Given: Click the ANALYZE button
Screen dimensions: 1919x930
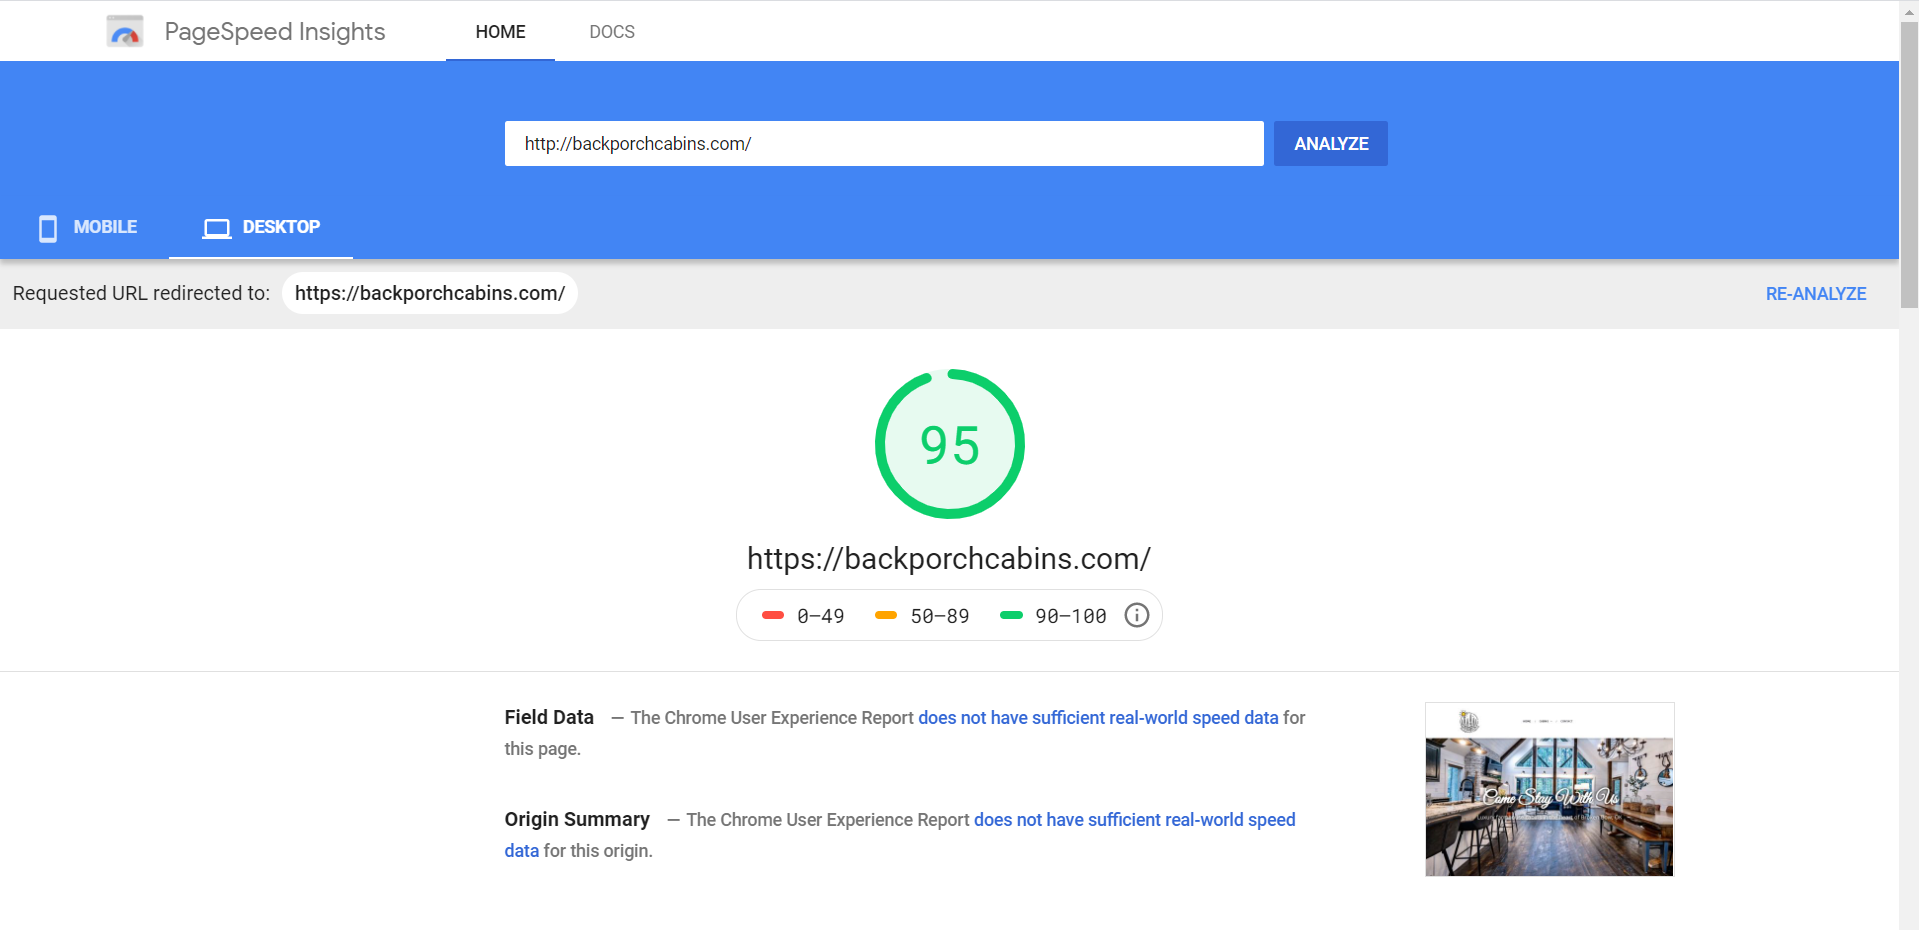Looking at the screenshot, I should point(1330,143).
